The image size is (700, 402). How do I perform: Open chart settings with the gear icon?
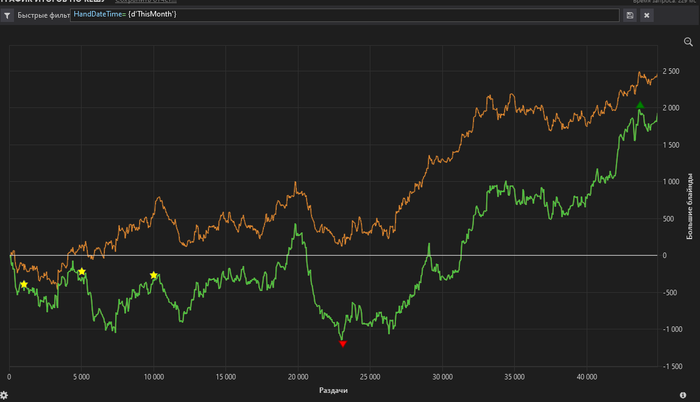4,395
